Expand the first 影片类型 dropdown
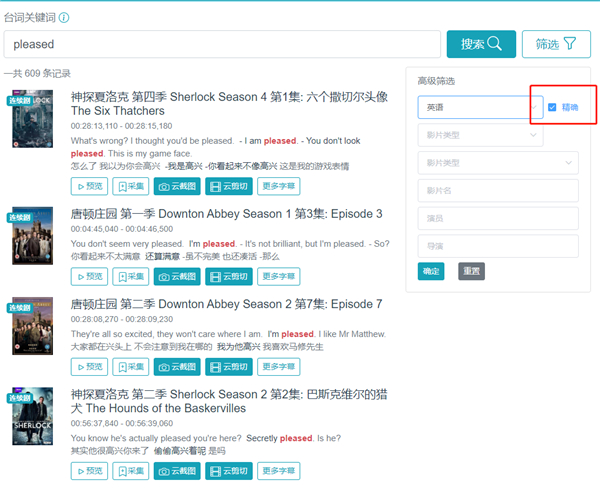 [x=480, y=135]
